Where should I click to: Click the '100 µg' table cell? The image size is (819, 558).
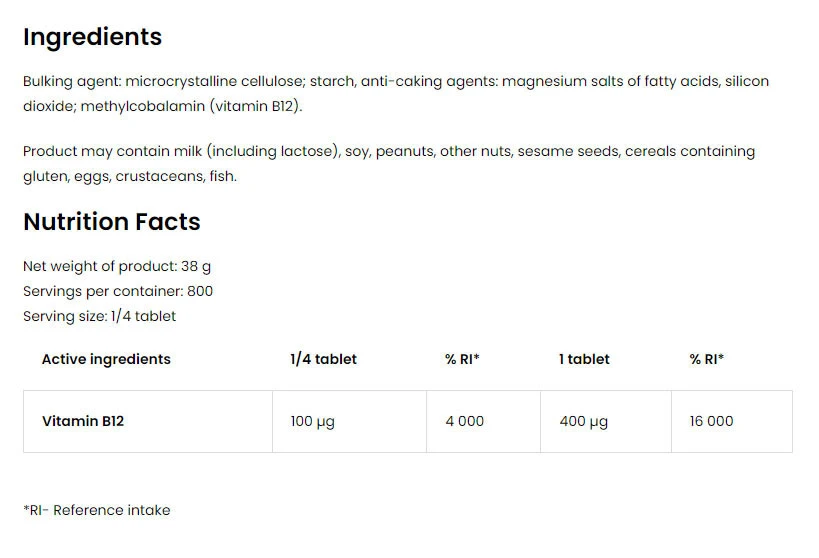coord(312,421)
